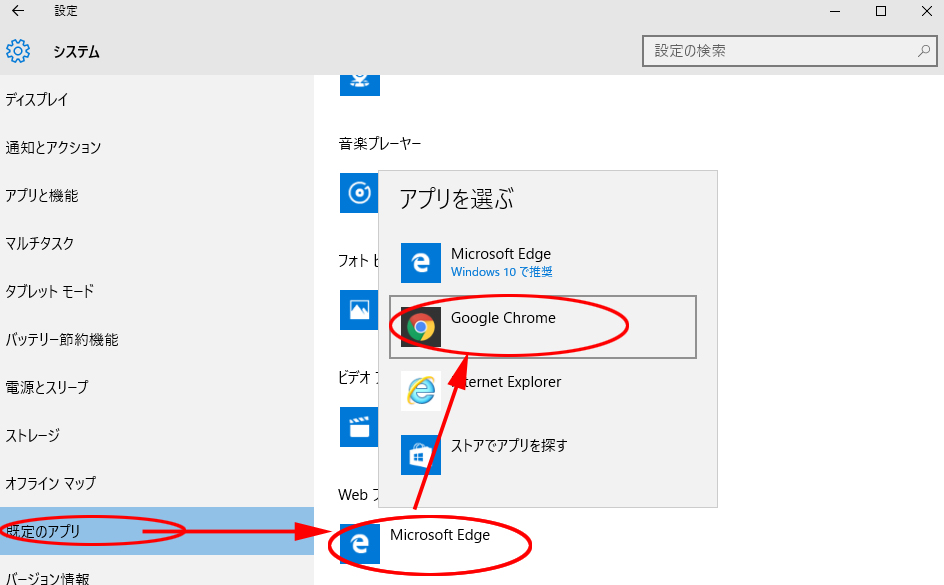The height and width of the screenshot is (585, 944).
Task: Go back with the back arrow
Action: coord(18,11)
